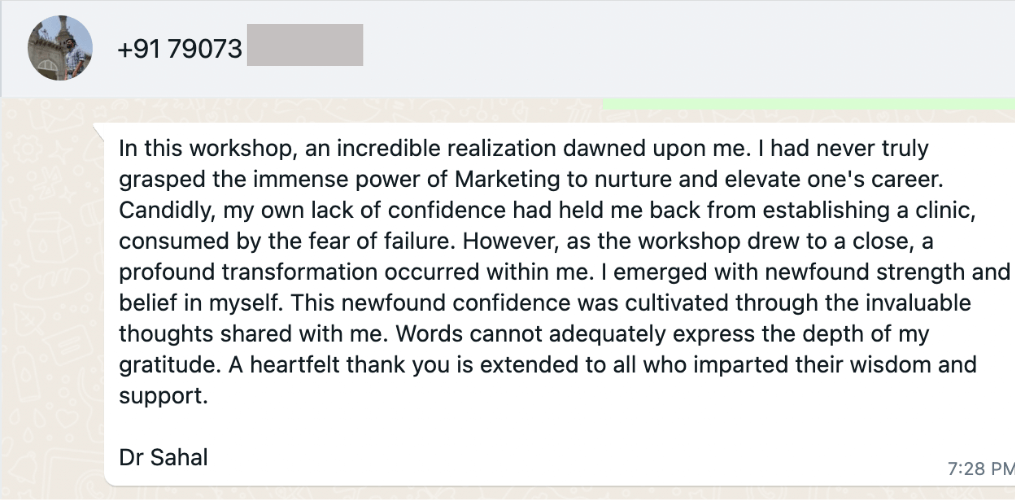The height and width of the screenshot is (500, 1015).
Task: Click the Dr Sahal signature text
Action: click(x=163, y=457)
